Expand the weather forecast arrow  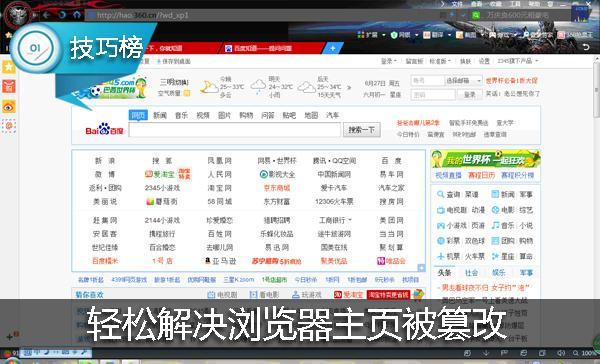point(349,88)
